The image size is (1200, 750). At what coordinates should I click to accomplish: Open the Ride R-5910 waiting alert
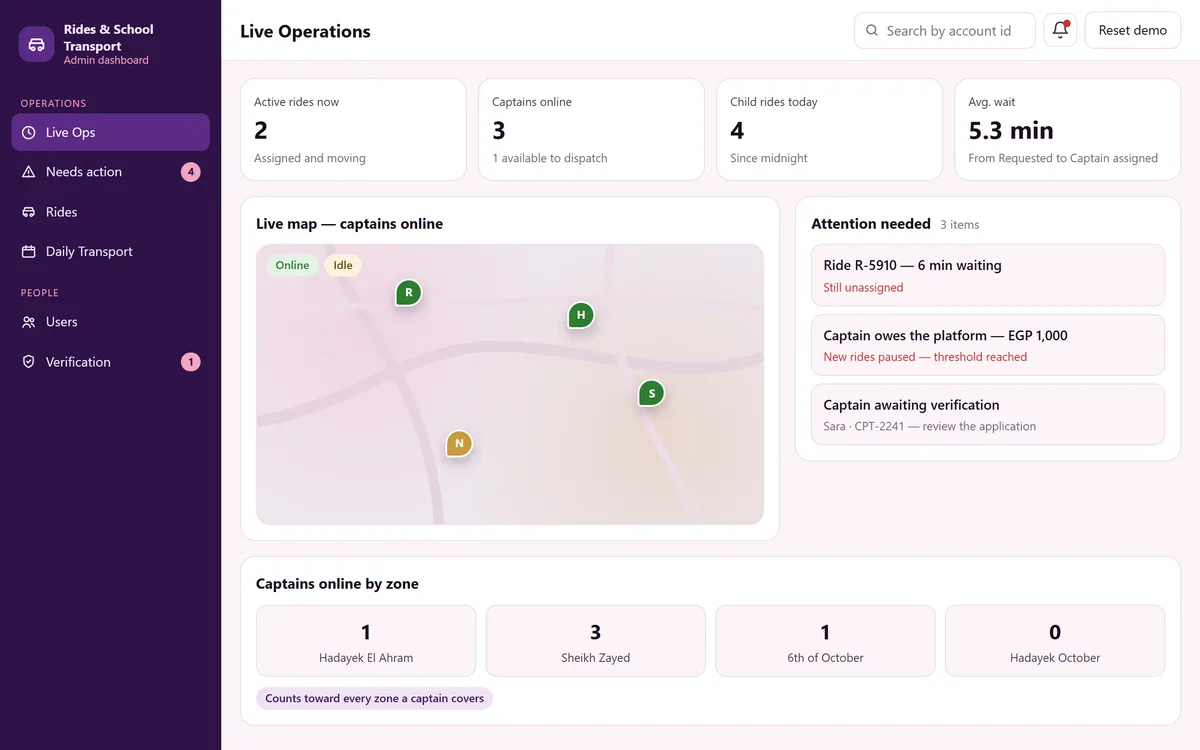pyautogui.click(x=988, y=276)
